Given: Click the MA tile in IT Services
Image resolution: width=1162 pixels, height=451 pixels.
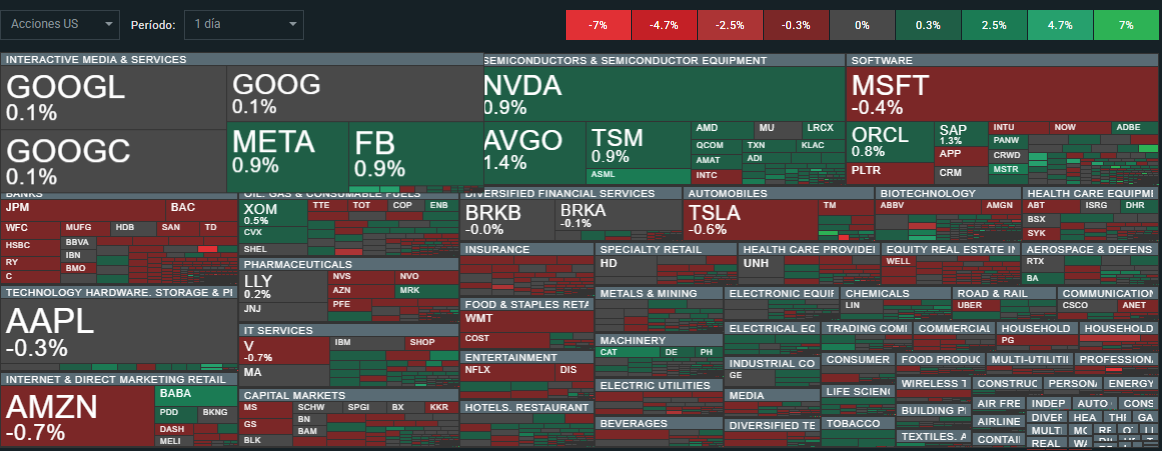Looking at the screenshot, I should pos(283,373).
